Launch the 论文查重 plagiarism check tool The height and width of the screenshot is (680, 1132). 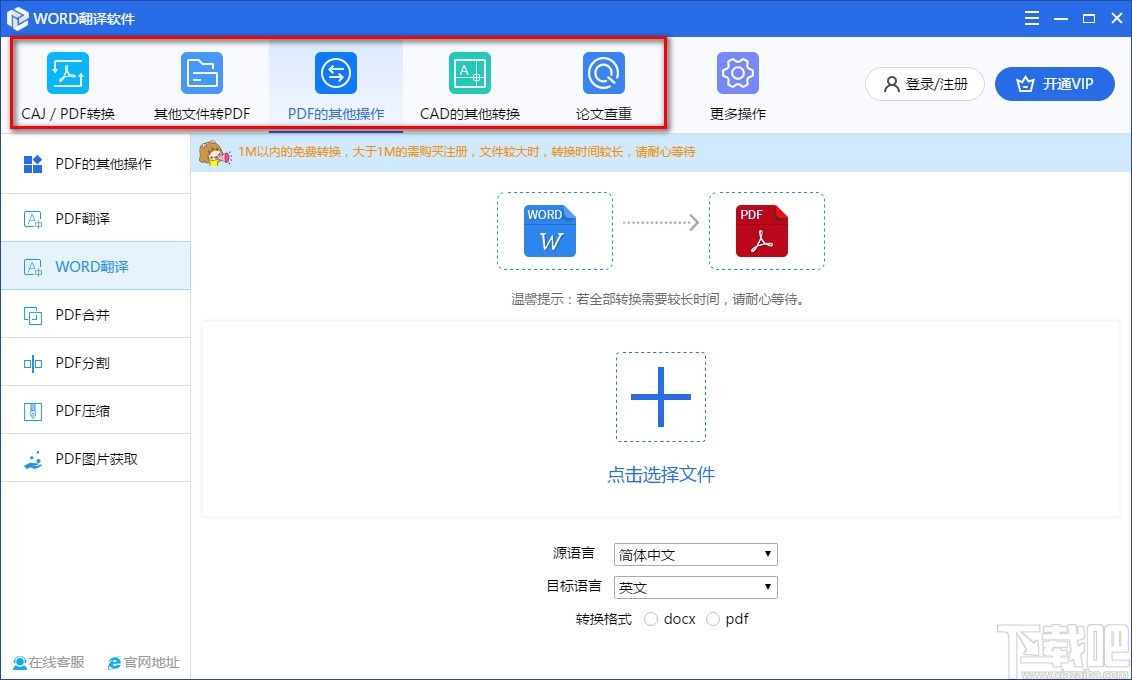(603, 85)
